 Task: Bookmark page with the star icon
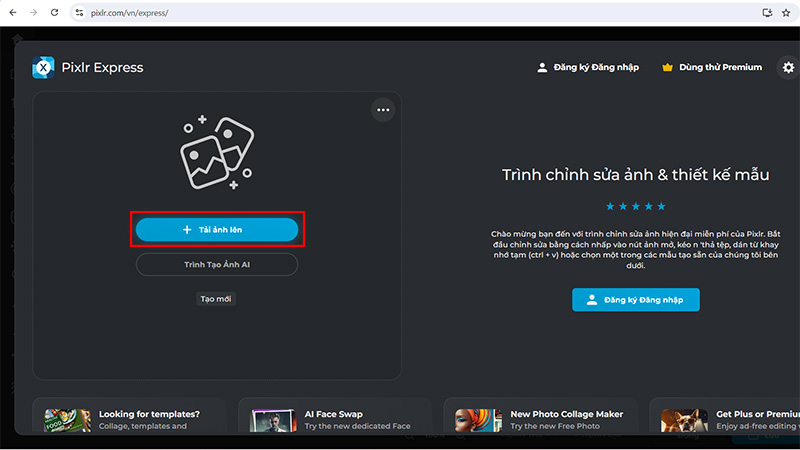click(788, 13)
